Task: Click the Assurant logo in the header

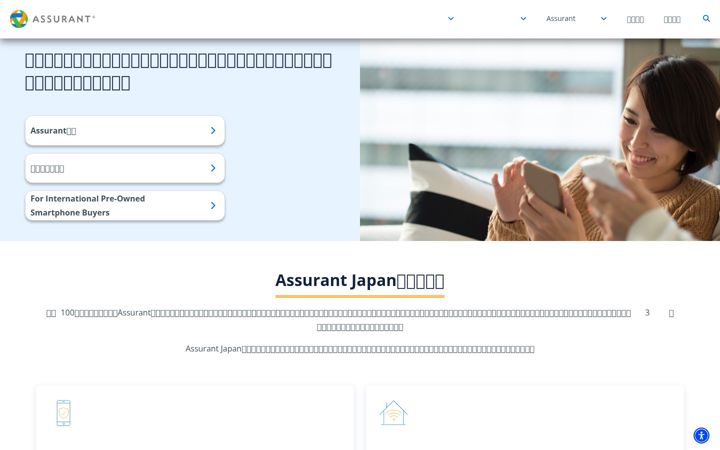Action: coord(52,19)
